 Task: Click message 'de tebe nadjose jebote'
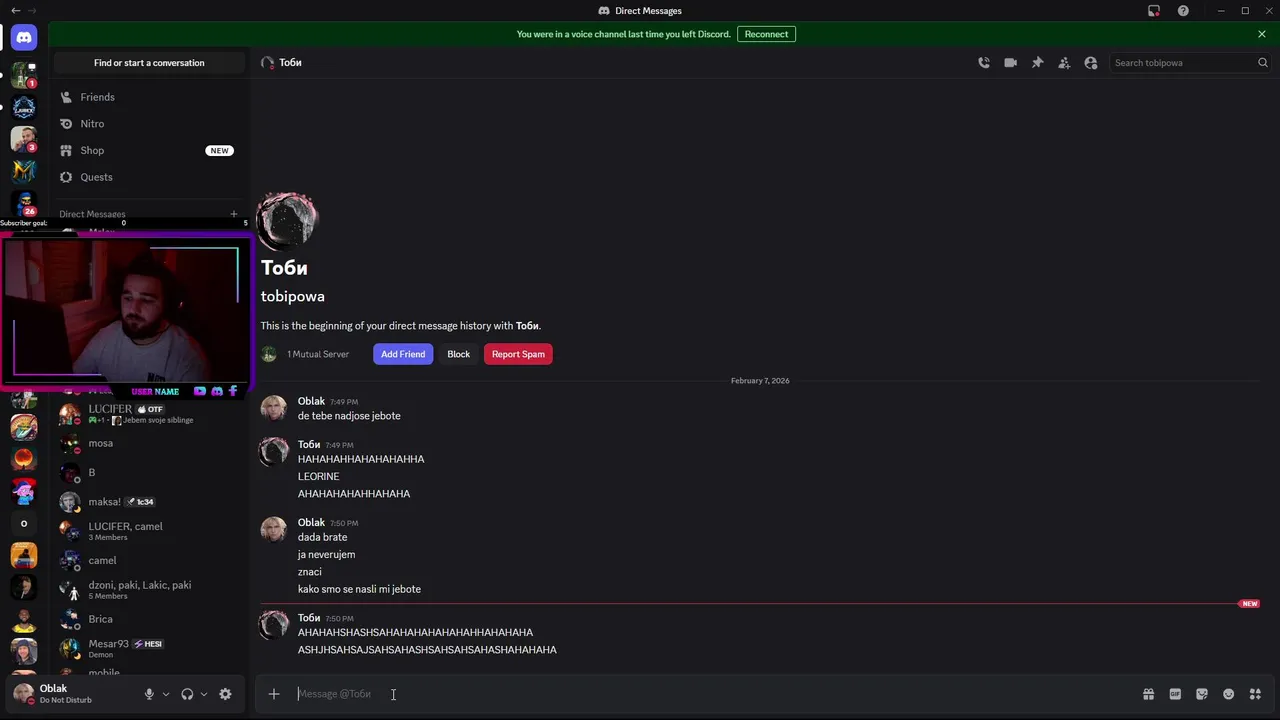[349, 416]
